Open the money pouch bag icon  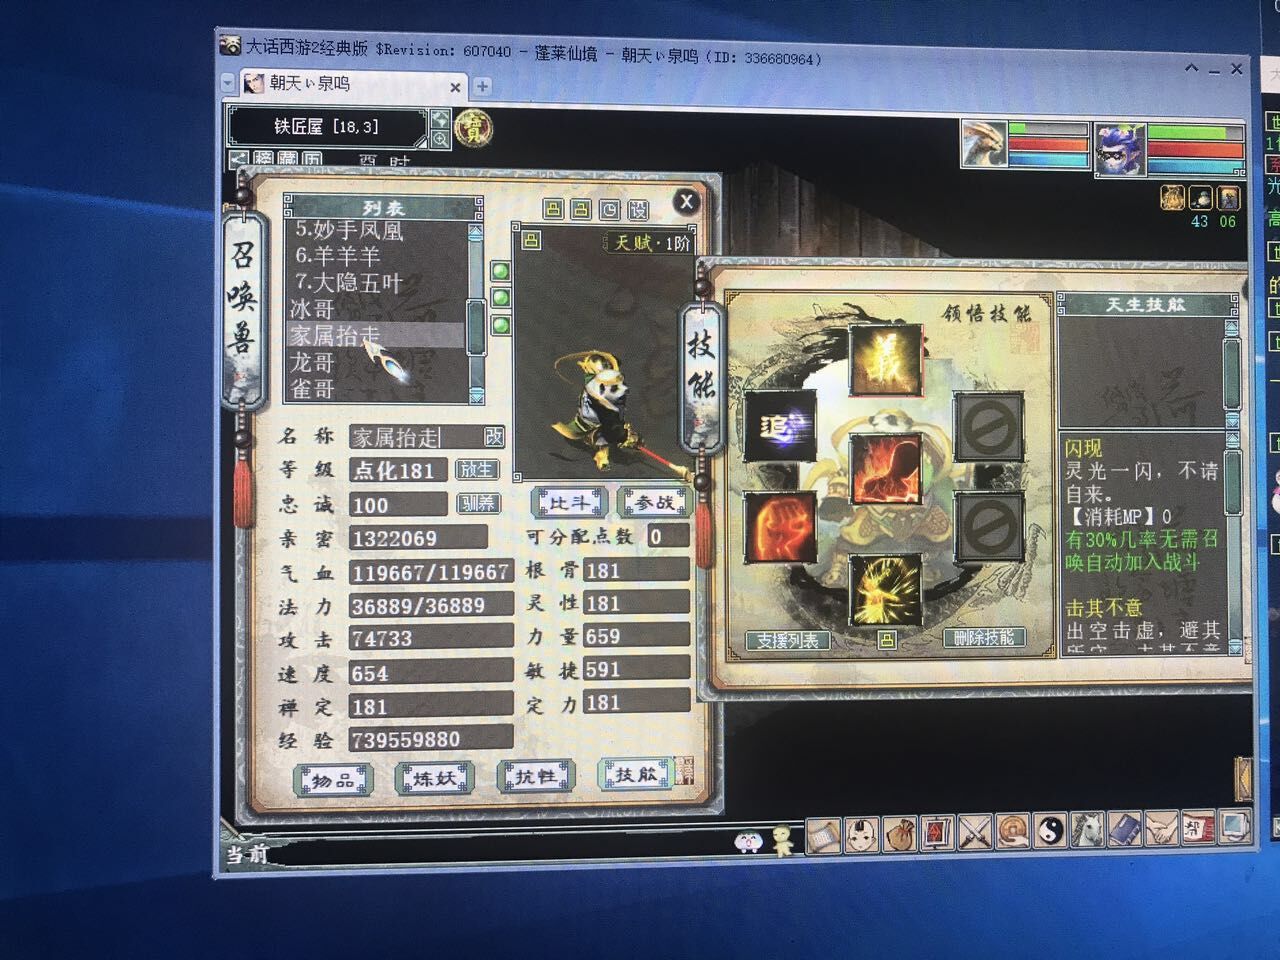(899, 833)
